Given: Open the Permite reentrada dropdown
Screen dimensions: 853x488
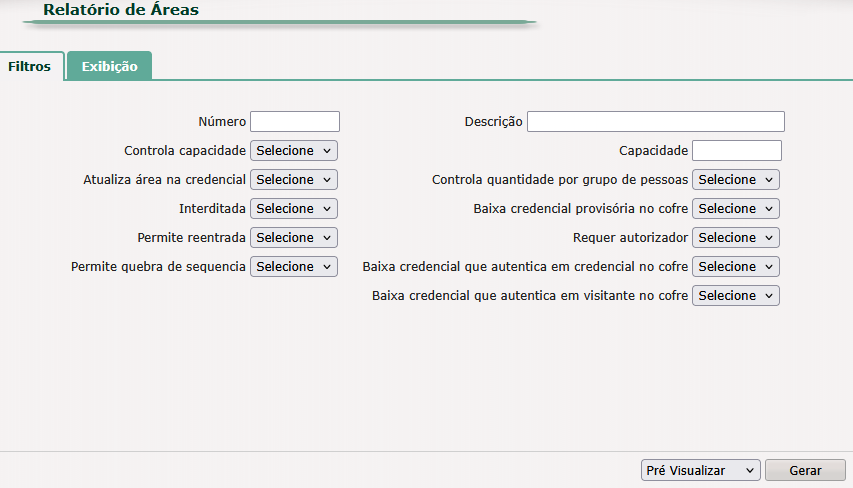Looking at the screenshot, I should pos(294,238).
